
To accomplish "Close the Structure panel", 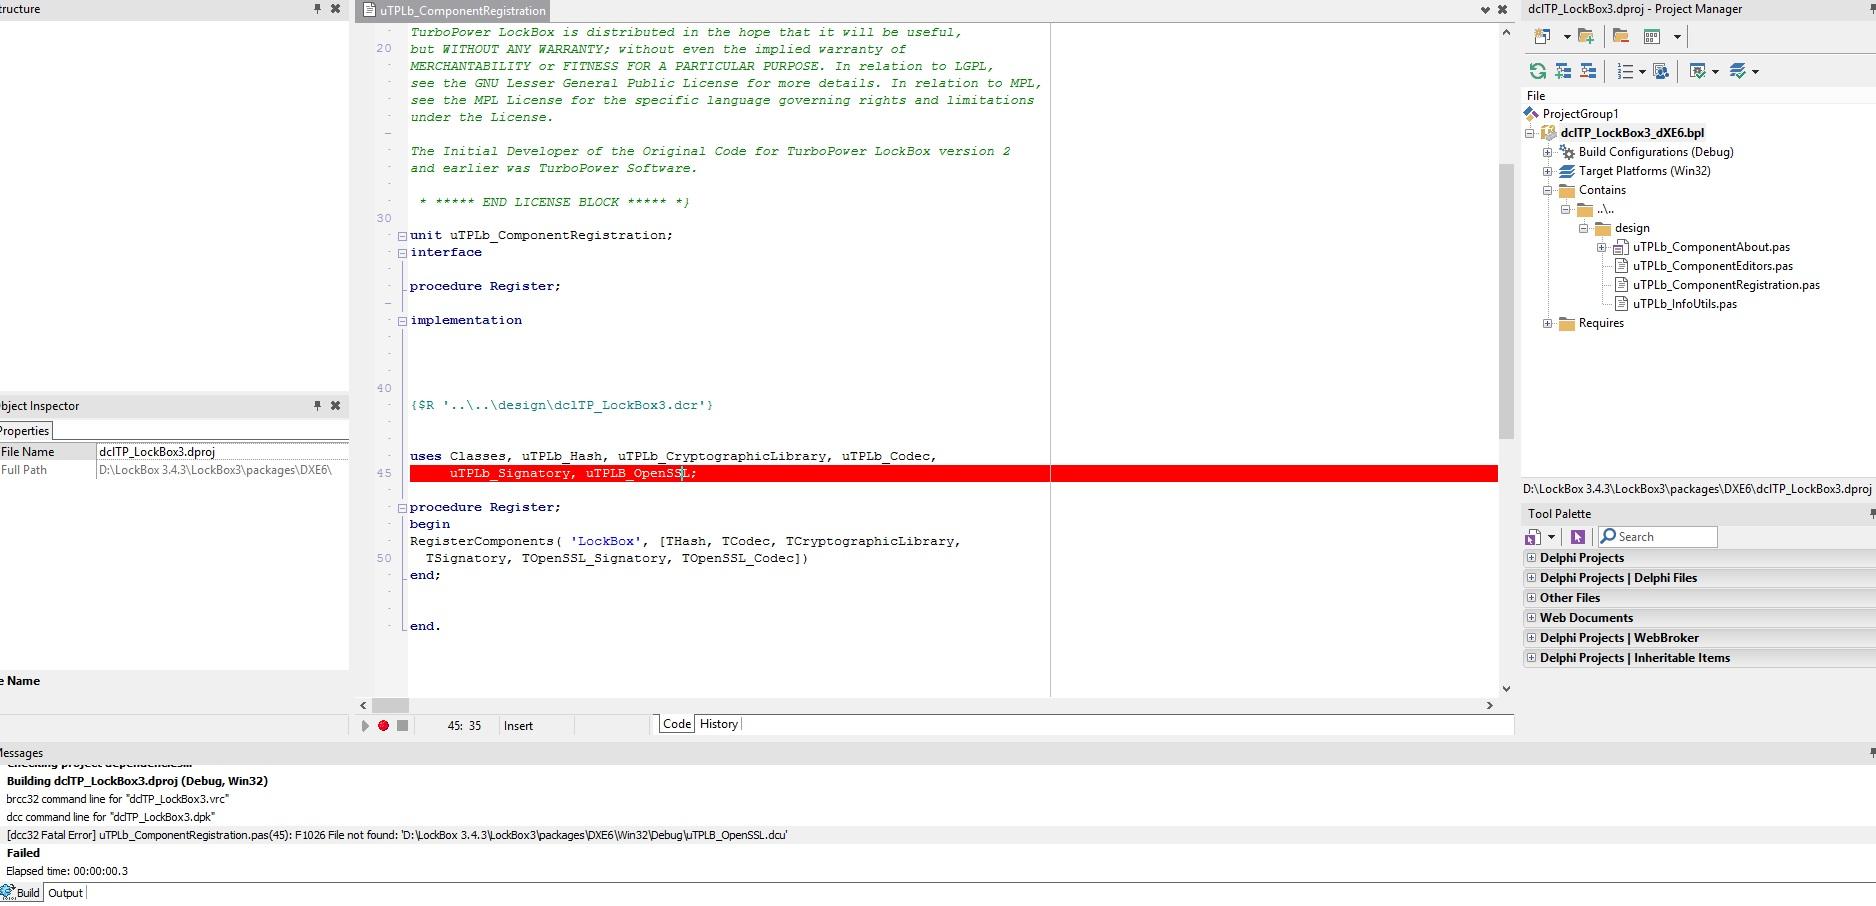I will (x=335, y=8).
